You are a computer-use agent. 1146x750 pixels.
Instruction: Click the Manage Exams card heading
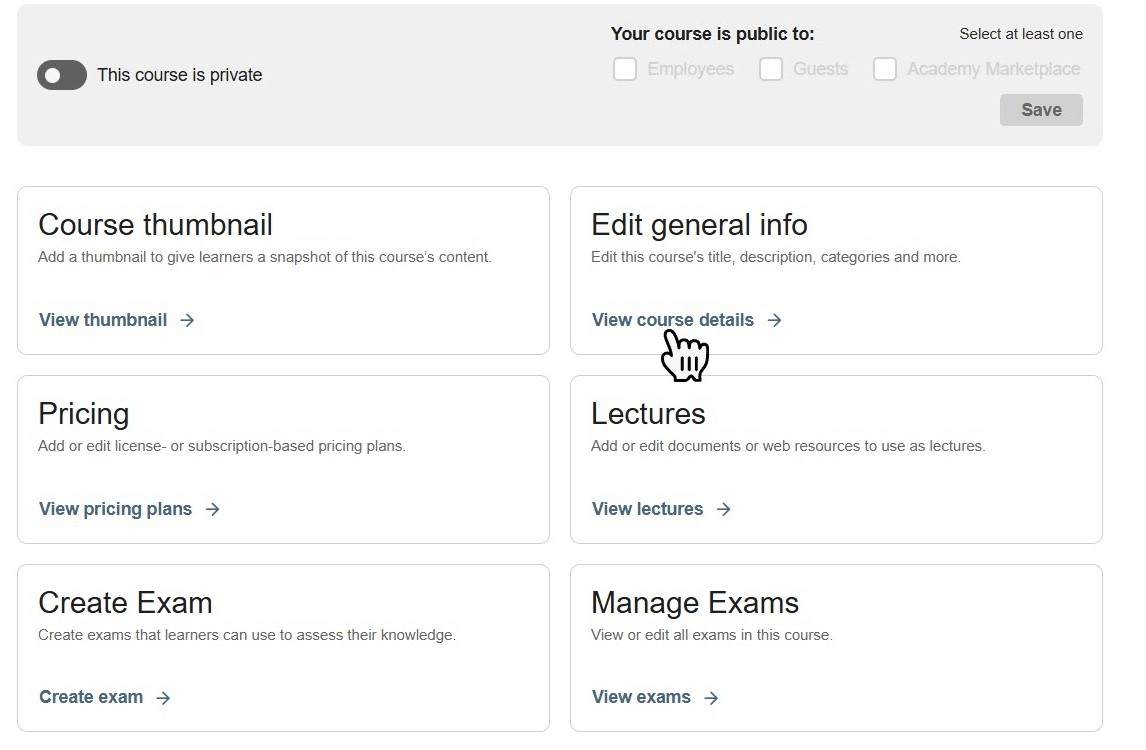pyautogui.click(x=695, y=603)
